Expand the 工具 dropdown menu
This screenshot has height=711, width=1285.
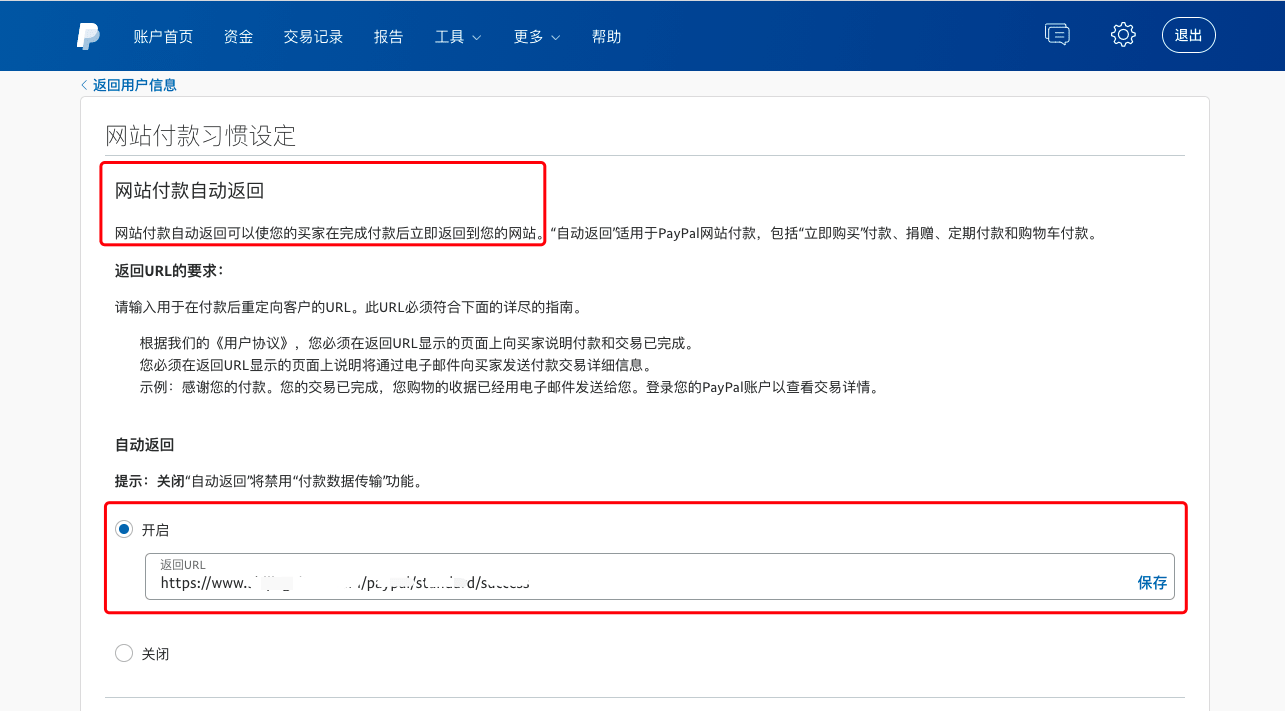click(458, 36)
